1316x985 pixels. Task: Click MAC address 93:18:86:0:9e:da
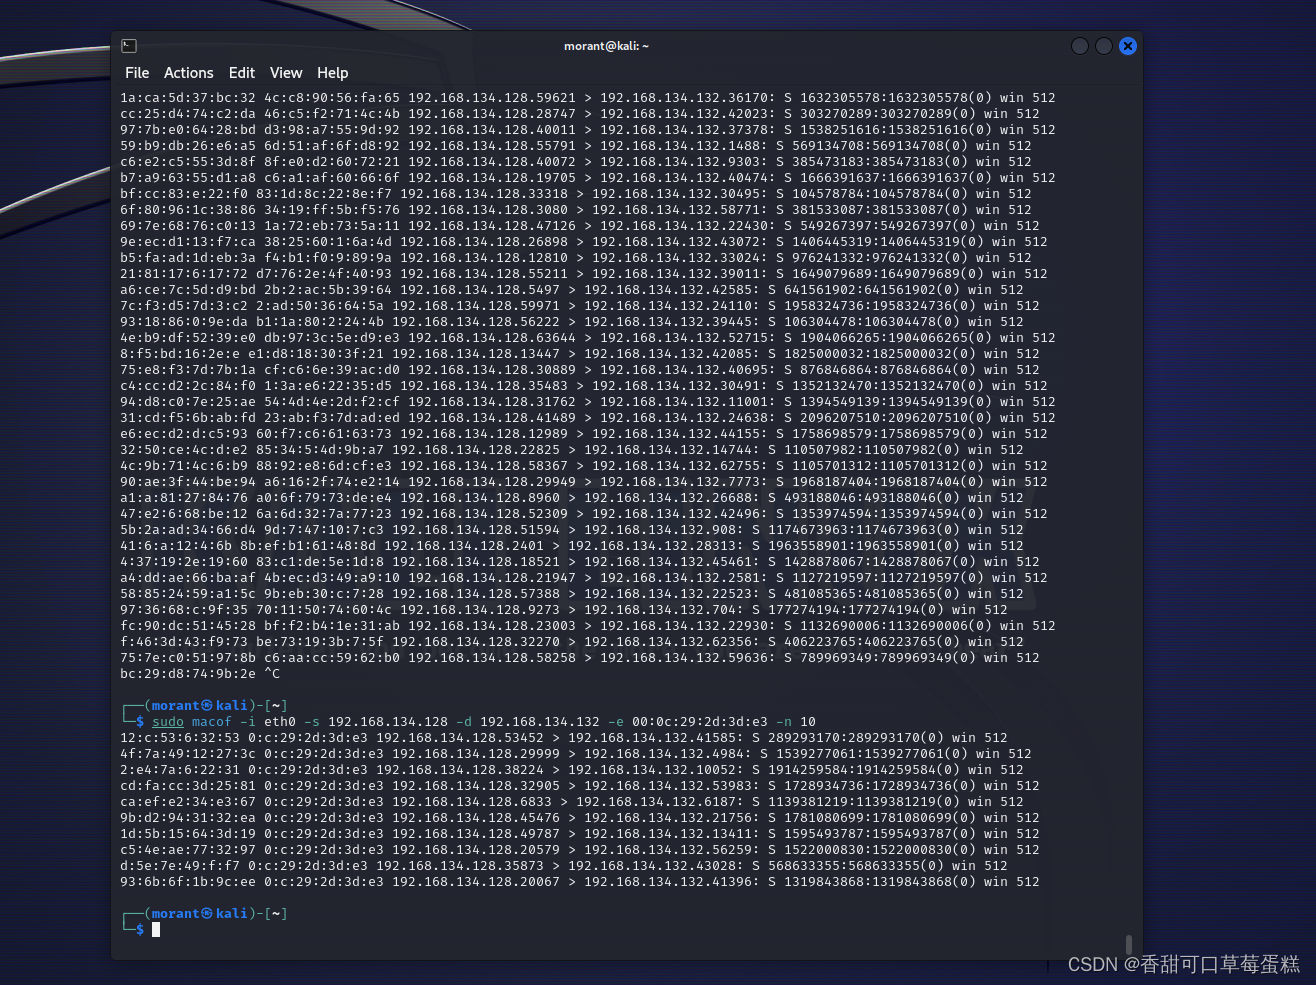[x=184, y=322]
